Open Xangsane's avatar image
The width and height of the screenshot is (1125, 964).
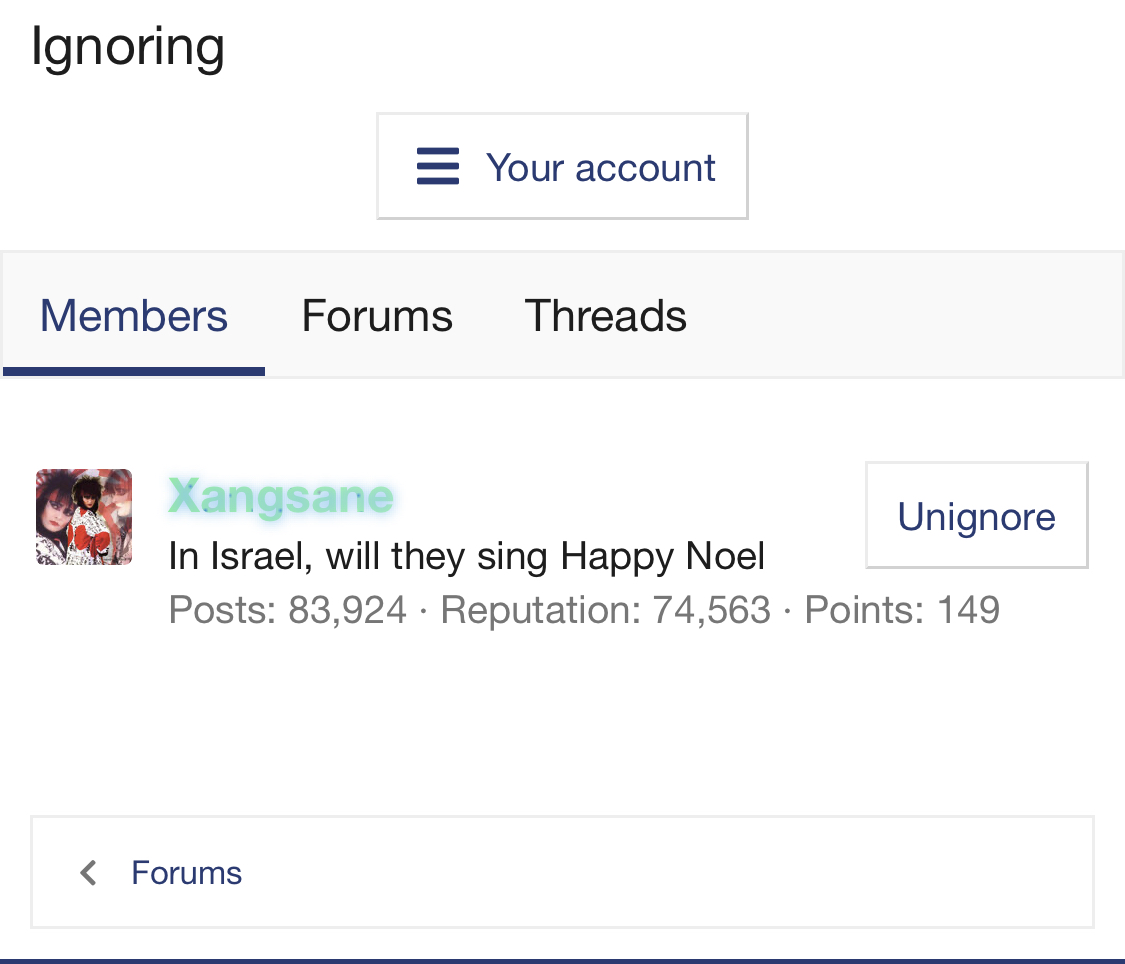pos(84,517)
